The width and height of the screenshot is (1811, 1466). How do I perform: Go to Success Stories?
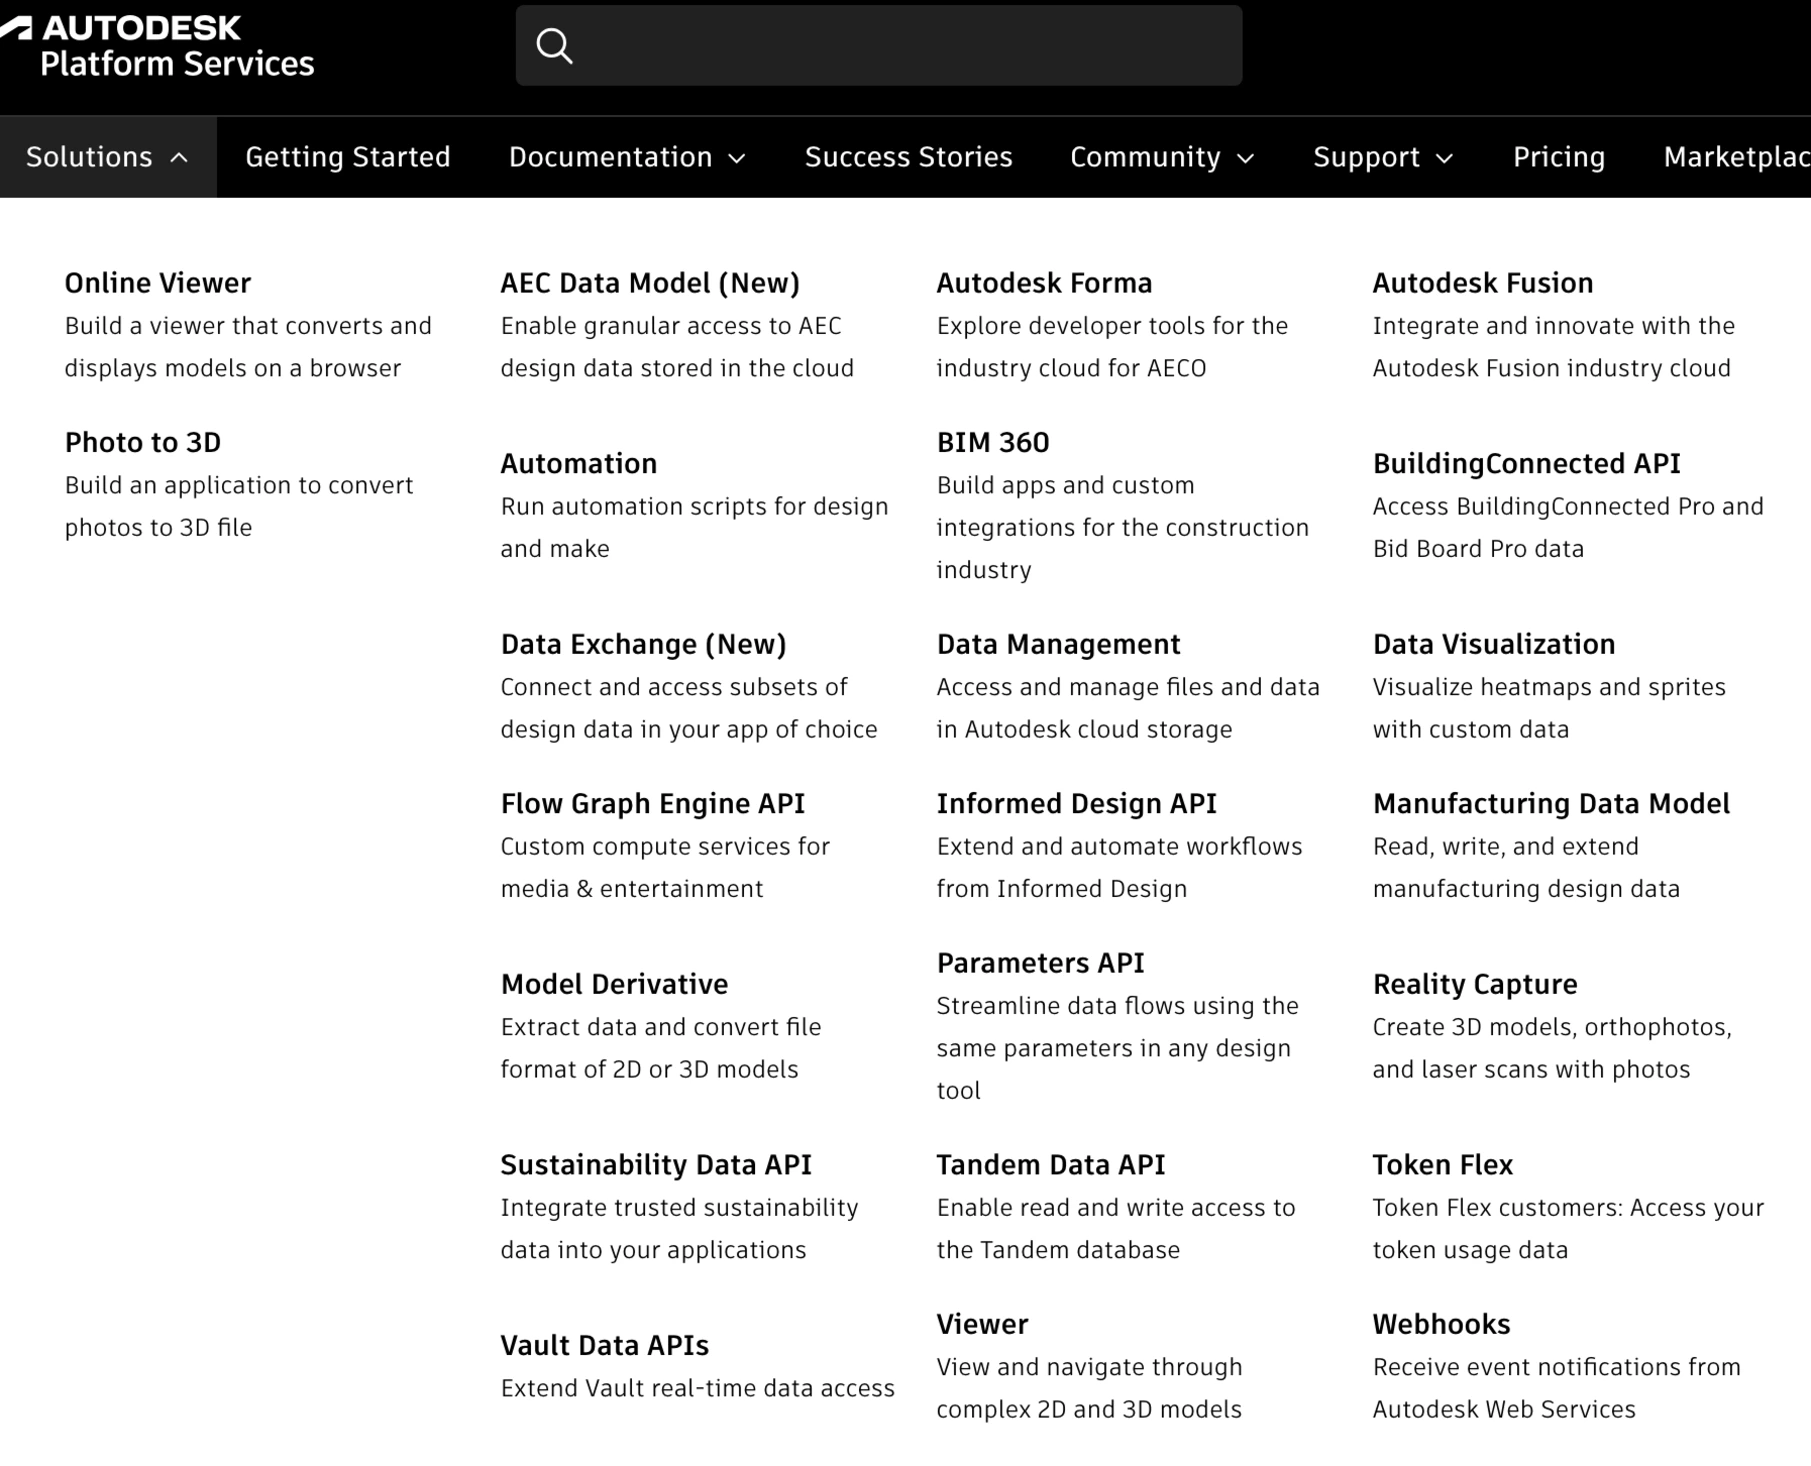(908, 157)
